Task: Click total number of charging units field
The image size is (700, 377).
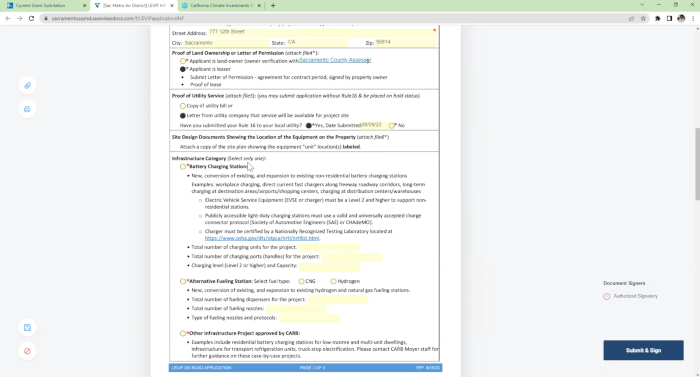Action: (329, 247)
